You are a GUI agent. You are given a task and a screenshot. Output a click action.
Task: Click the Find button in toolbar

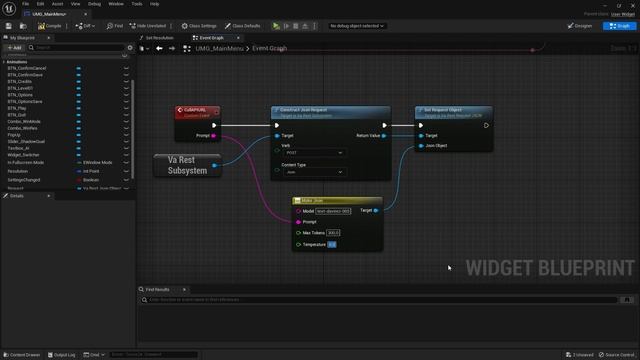(x=115, y=26)
